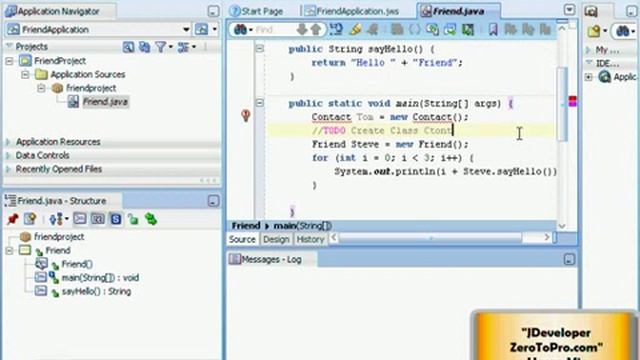Click the main(String[]) breadcrumb

[x=302, y=226]
